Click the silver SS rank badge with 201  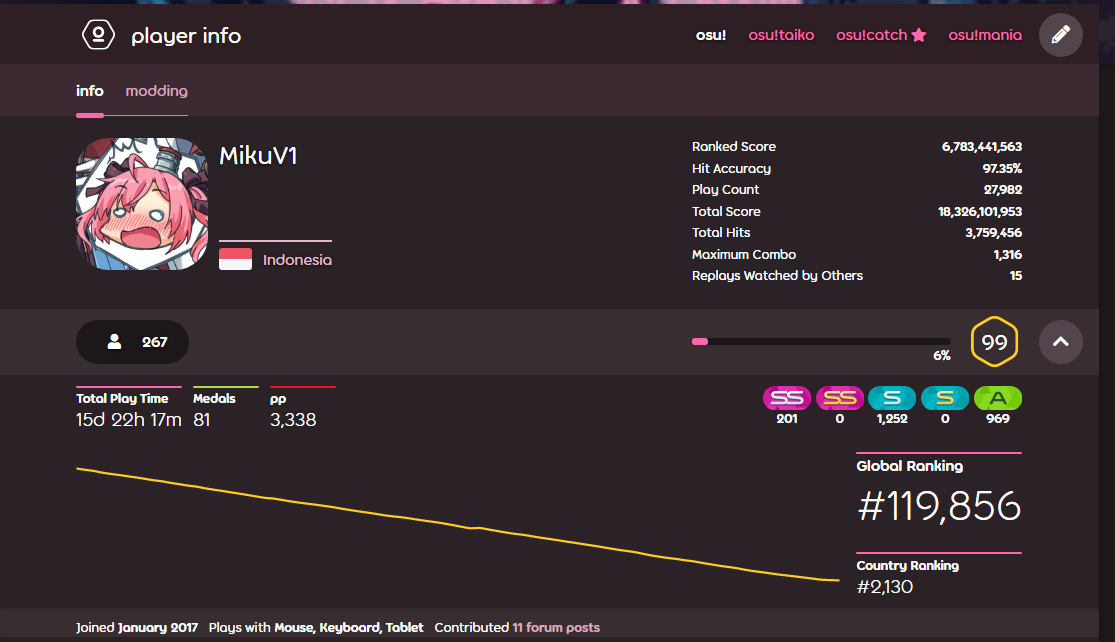786,398
